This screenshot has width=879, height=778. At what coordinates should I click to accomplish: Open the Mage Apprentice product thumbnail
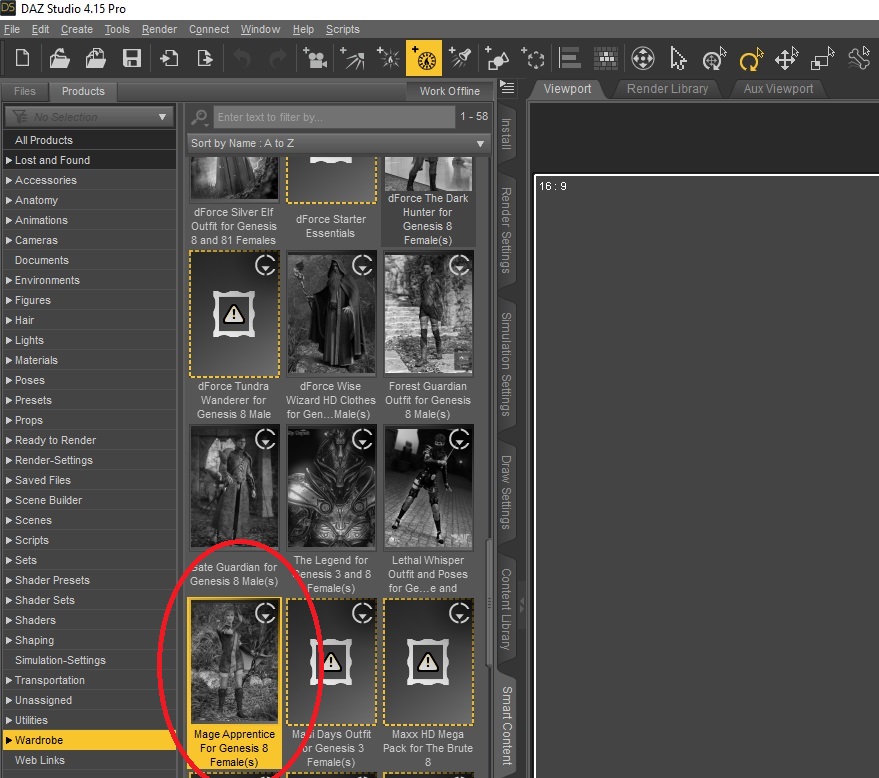tap(233, 660)
